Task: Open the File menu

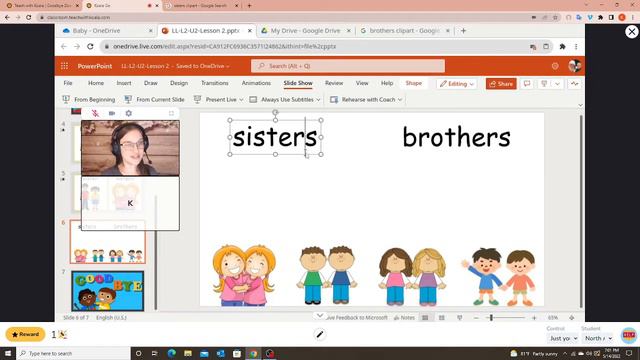Action: click(68, 83)
